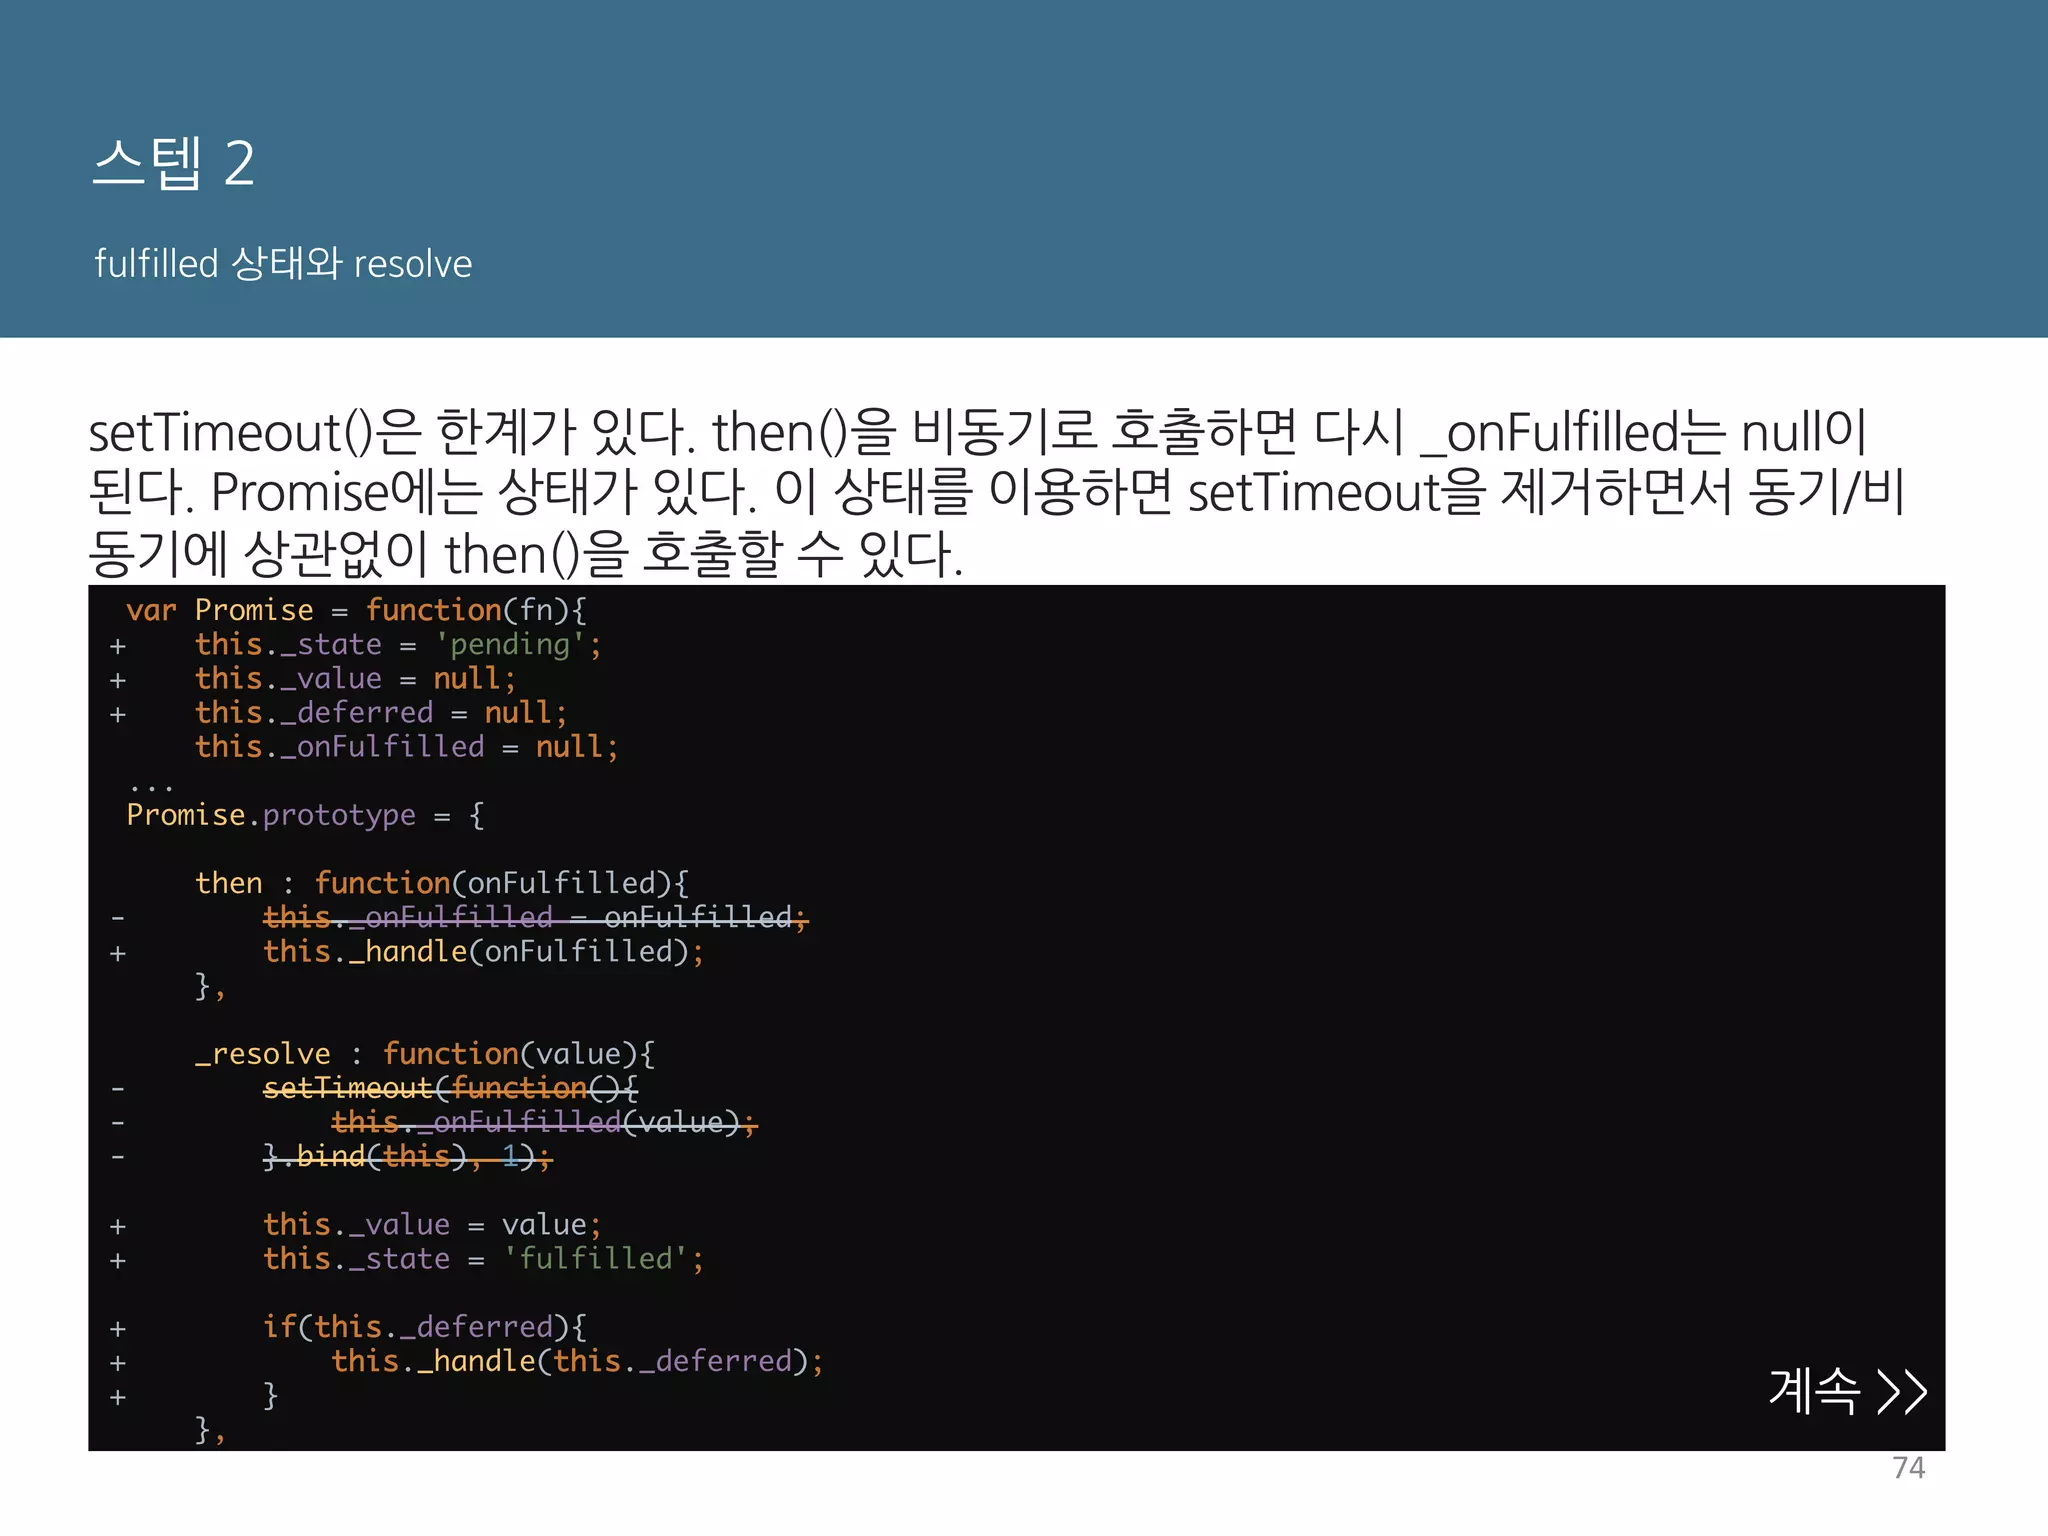
Task: Click the struck-out '}.bind(this), 1);' line
Action: click(407, 1156)
